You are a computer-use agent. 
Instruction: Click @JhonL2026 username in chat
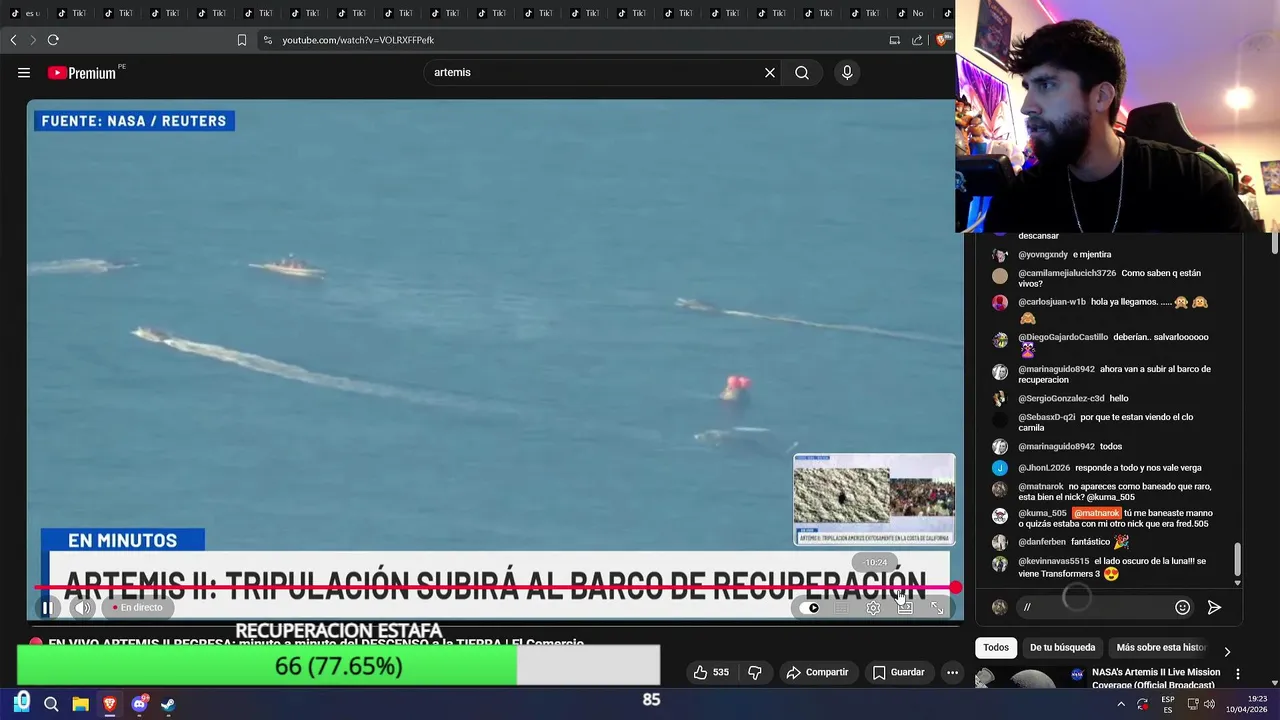pos(1044,467)
